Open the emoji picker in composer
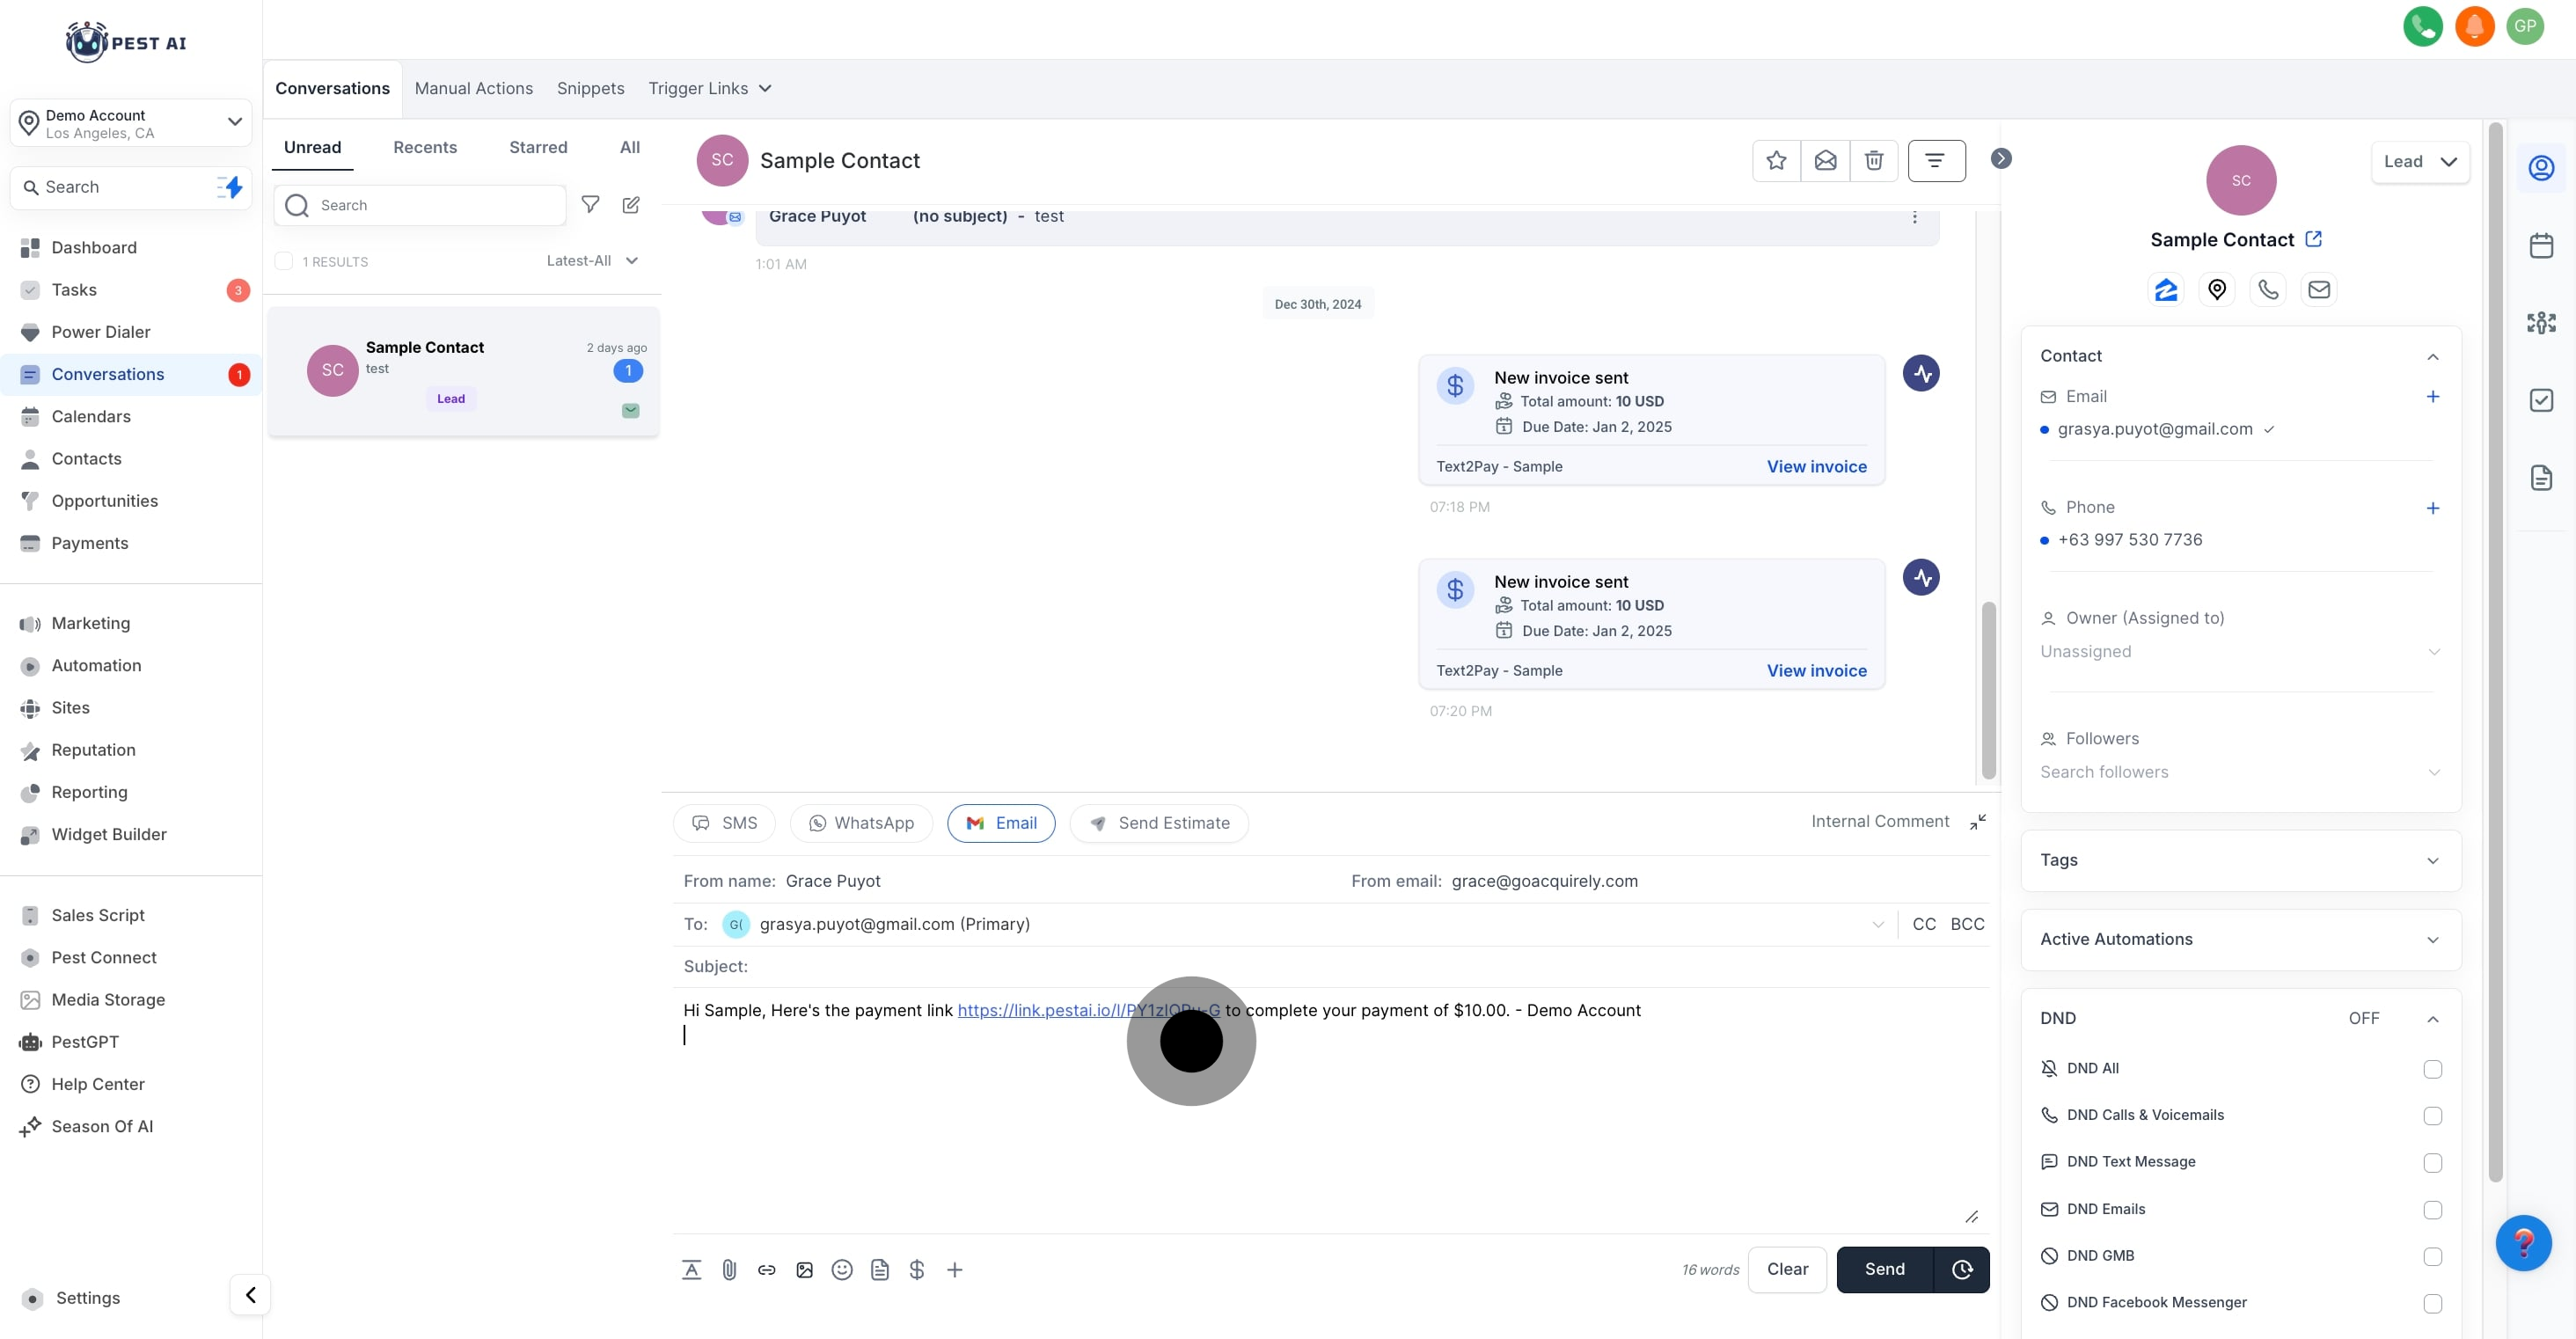The width and height of the screenshot is (2576, 1339). (x=842, y=1270)
